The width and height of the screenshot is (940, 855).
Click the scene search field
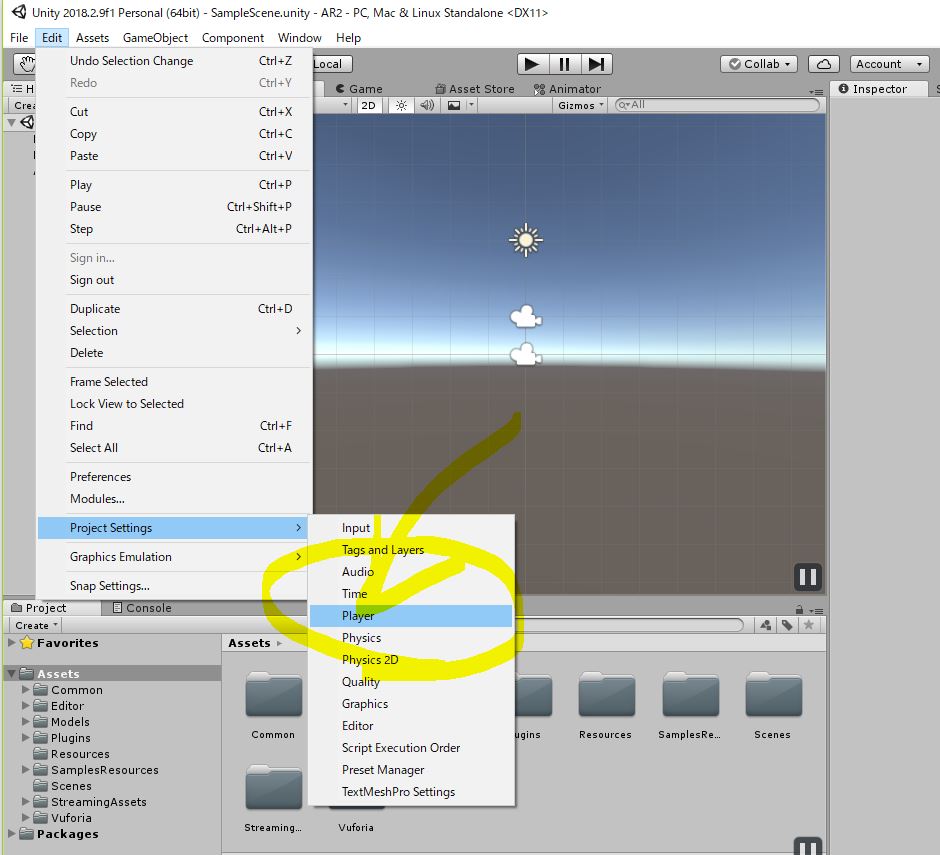click(x=718, y=105)
